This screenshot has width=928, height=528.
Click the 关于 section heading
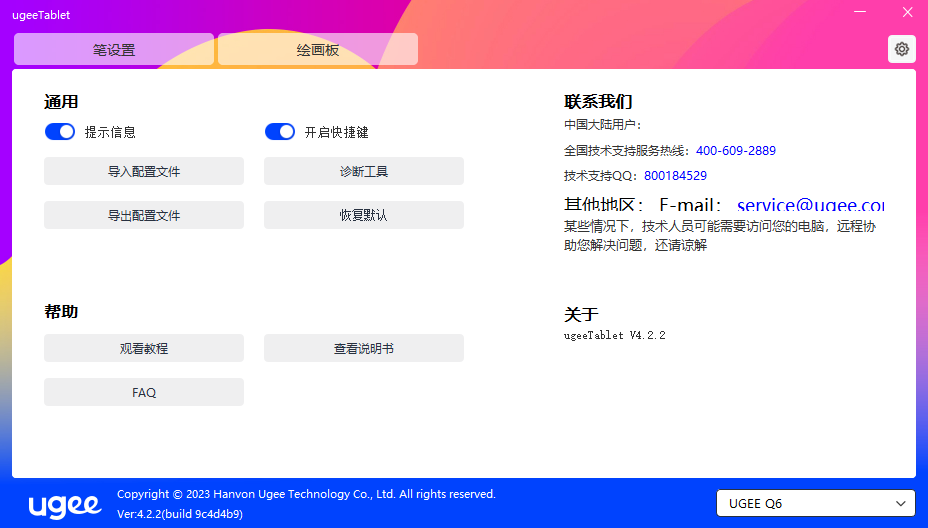coord(581,314)
